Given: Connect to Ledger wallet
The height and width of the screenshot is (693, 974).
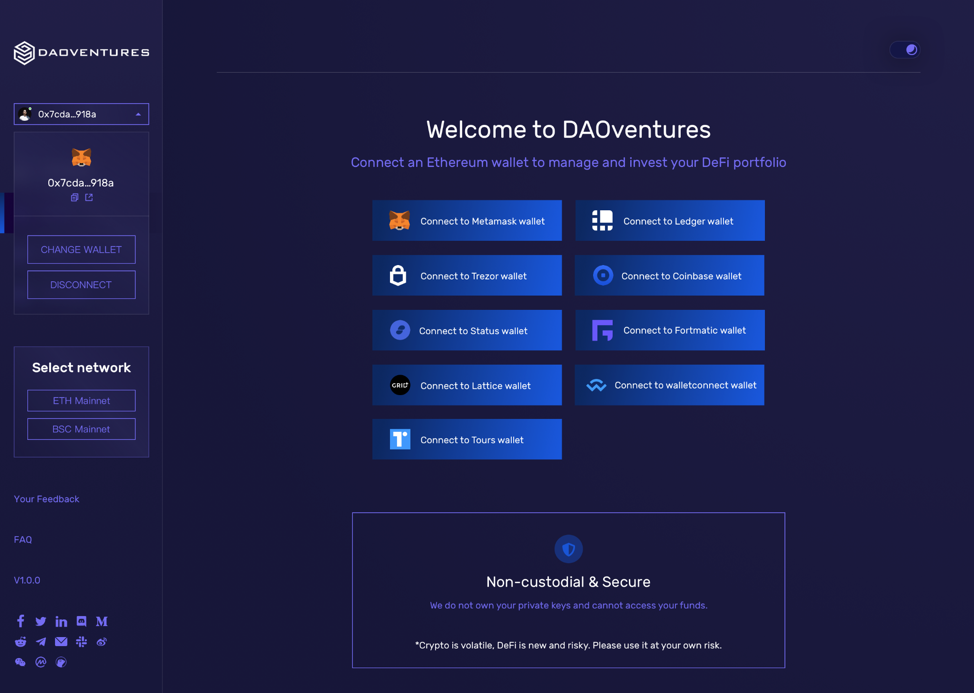Looking at the screenshot, I should pos(670,220).
